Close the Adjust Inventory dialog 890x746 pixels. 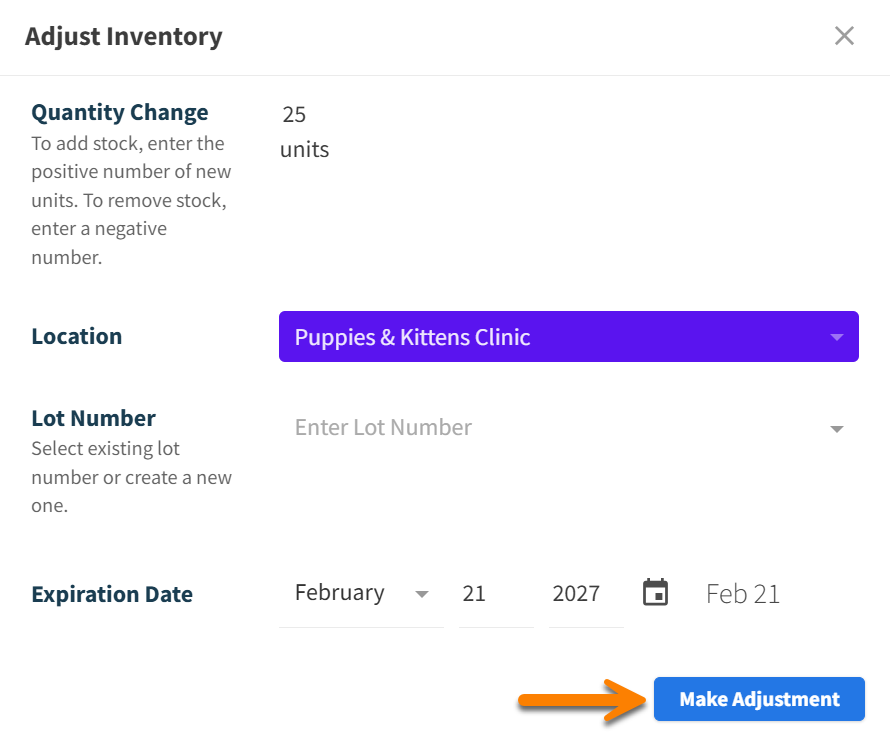[844, 36]
